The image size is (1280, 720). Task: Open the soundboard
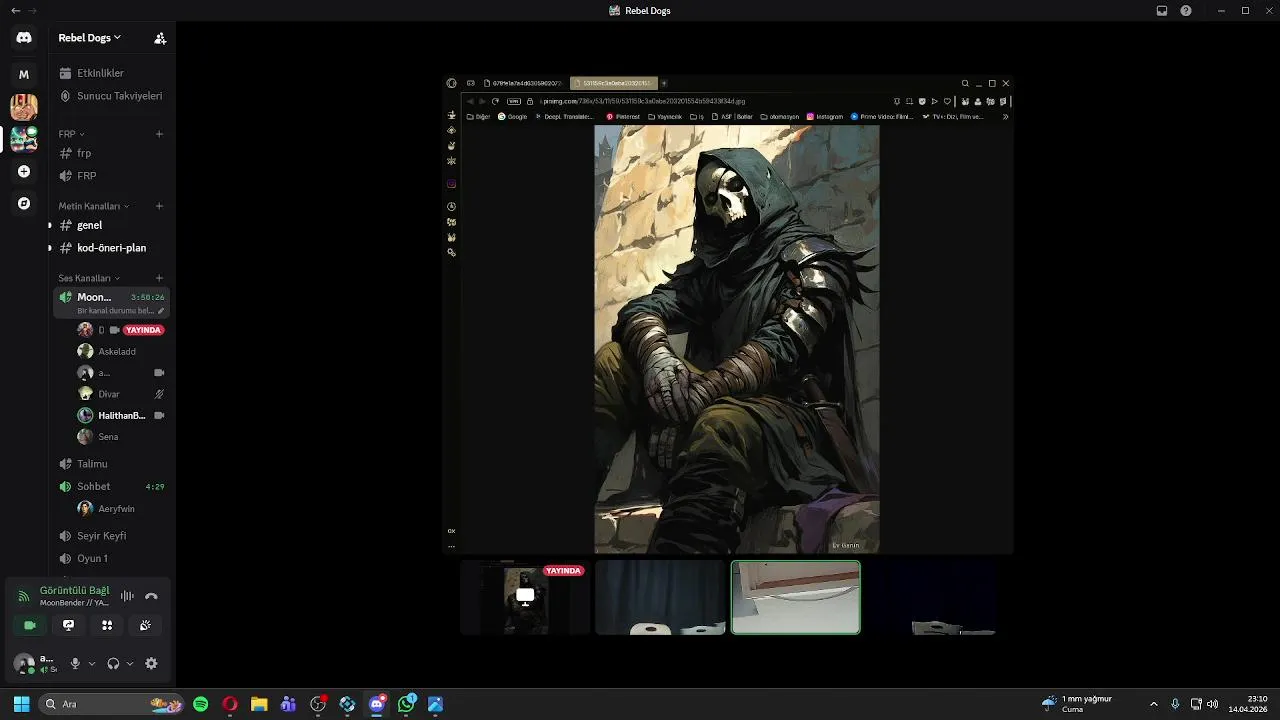pos(145,625)
